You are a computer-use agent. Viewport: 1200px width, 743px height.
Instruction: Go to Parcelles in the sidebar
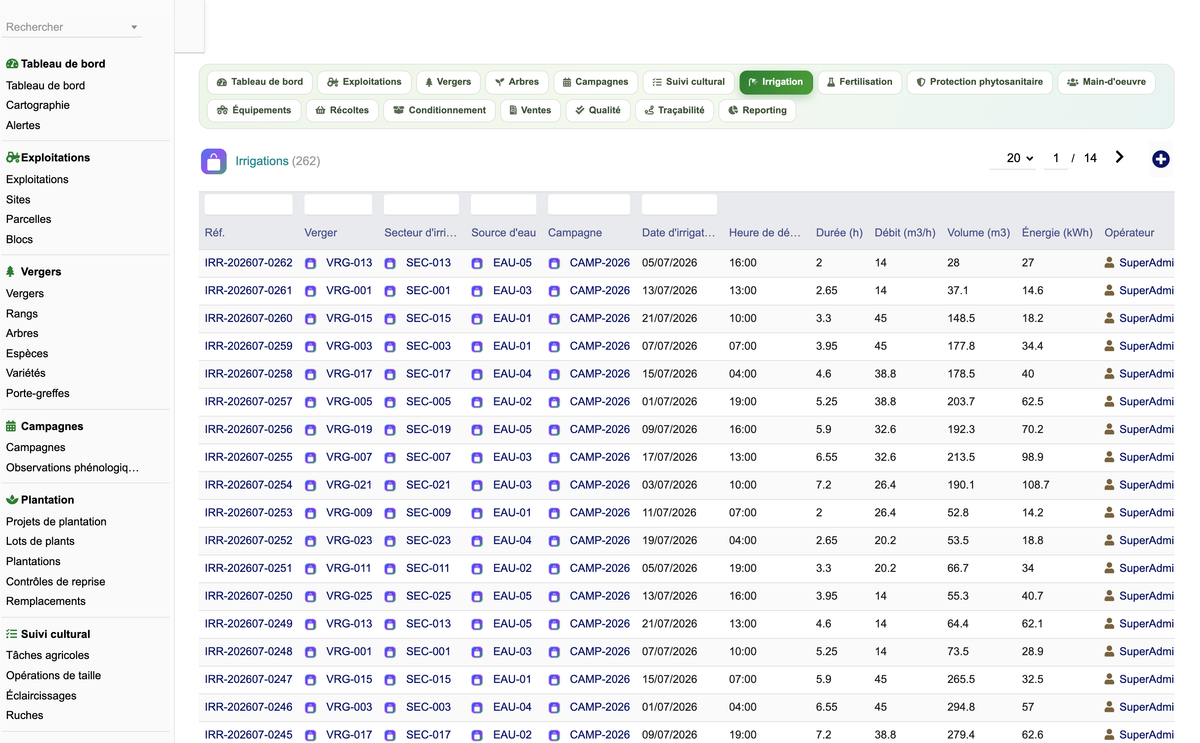point(29,219)
